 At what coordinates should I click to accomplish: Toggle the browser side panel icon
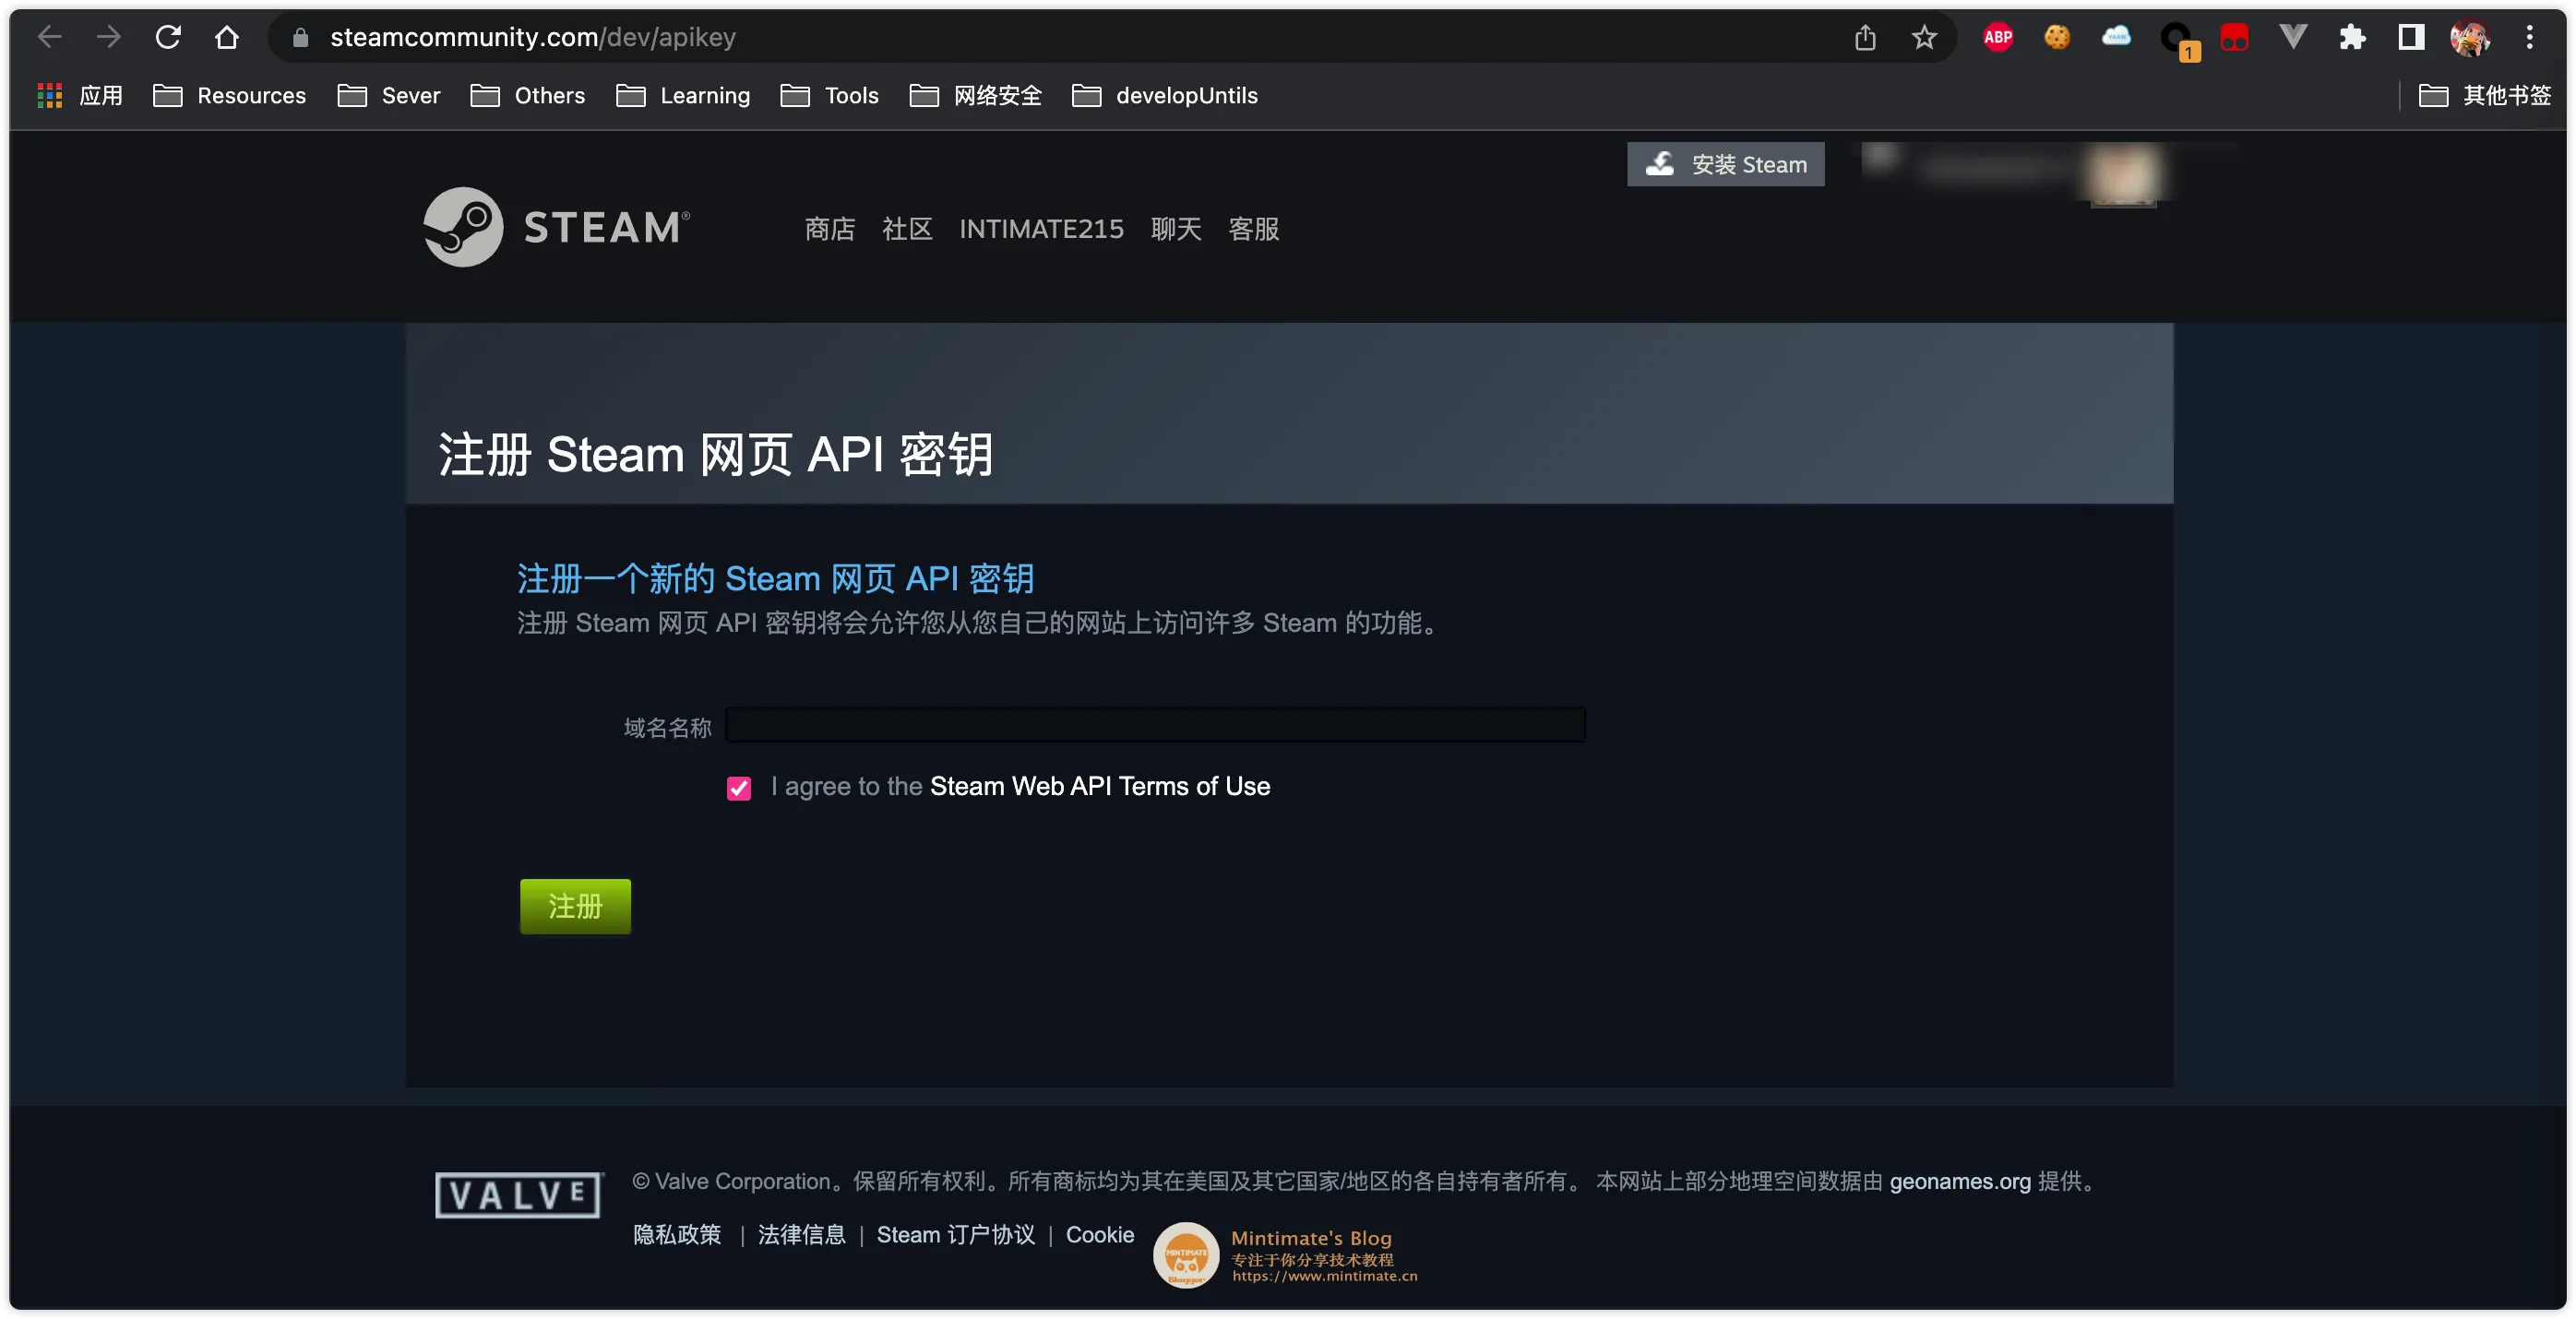tap(2411, 37)
